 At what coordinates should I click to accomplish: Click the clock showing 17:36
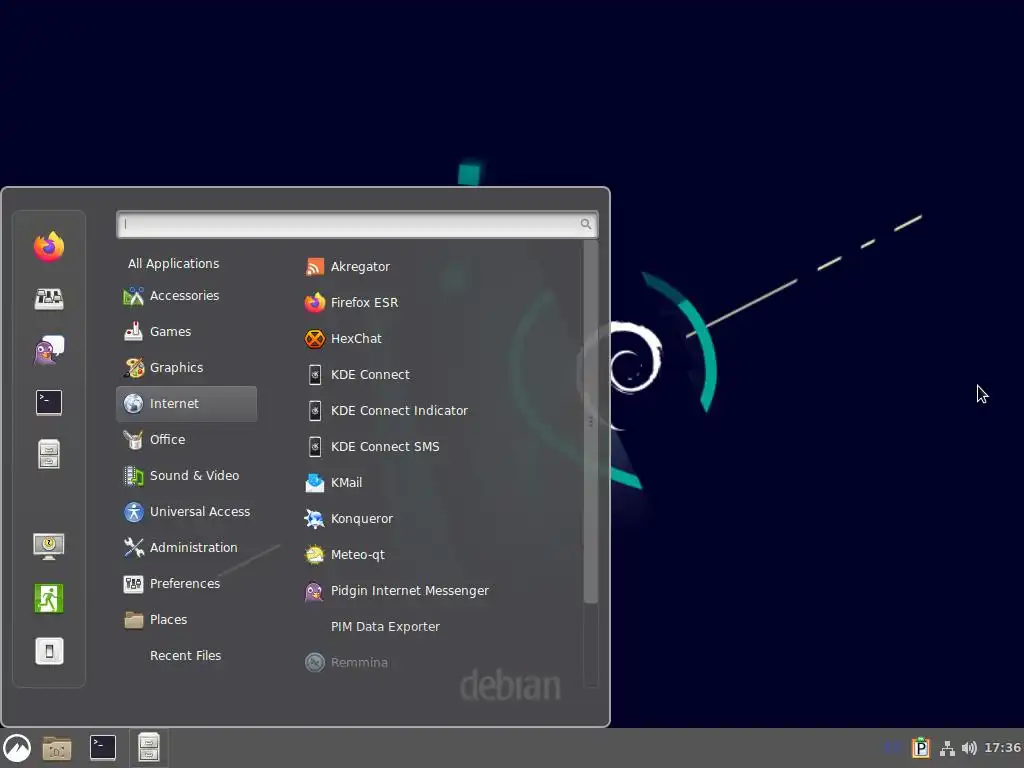coord(1002,748)
